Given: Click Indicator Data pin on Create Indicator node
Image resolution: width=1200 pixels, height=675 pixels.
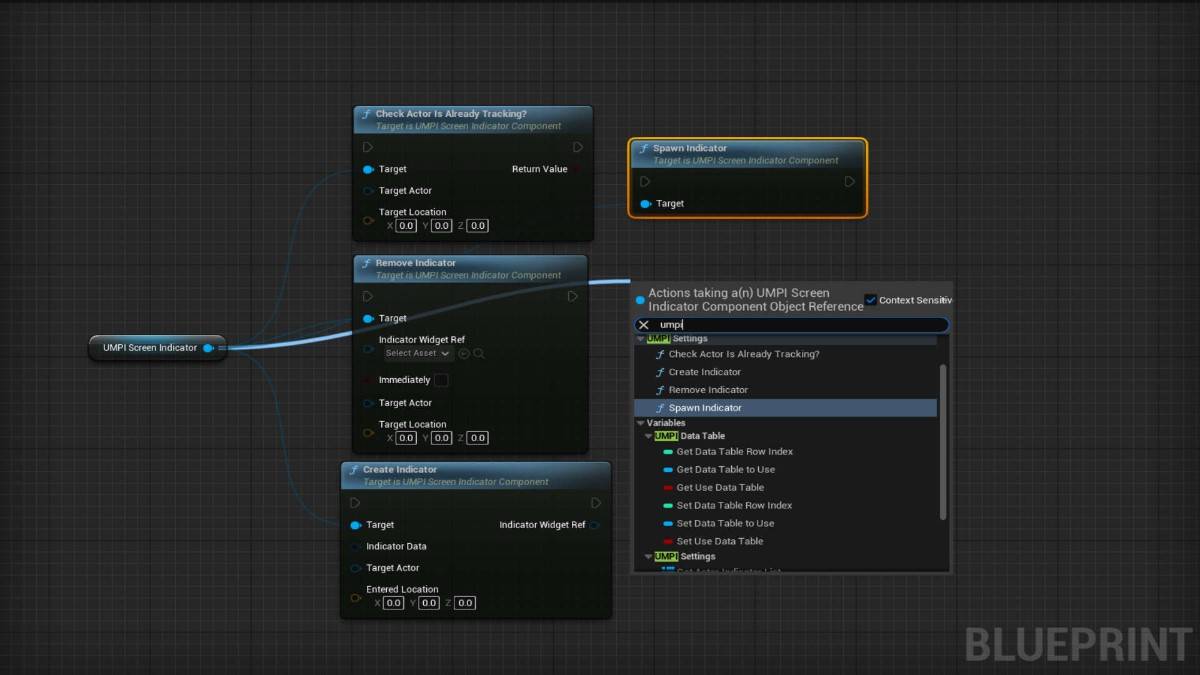Looking at the screenshot, I should 356,547.
